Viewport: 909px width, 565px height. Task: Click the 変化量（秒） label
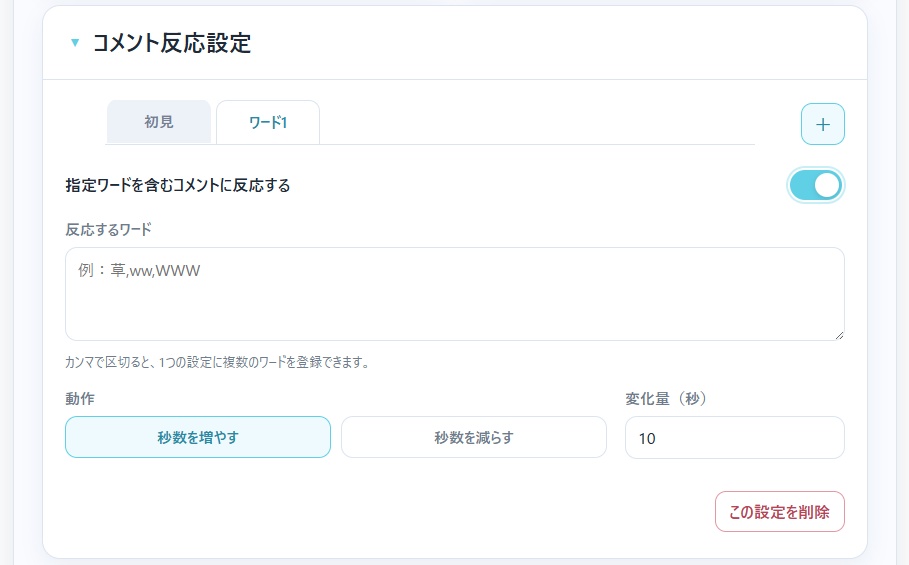(x=666, y=399)
